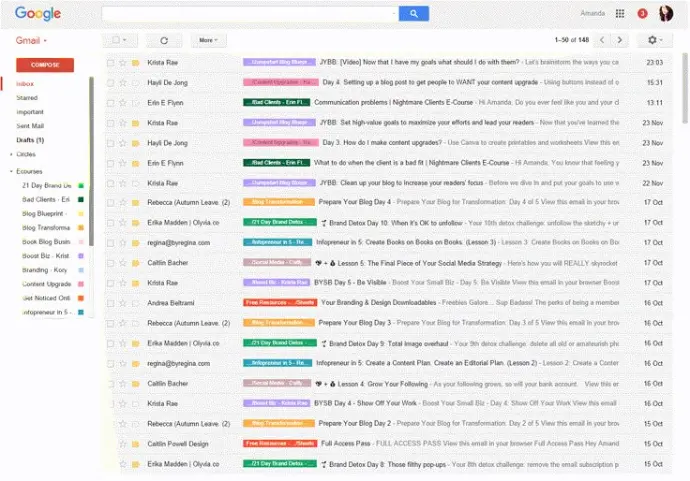Open the More actions dropdown
Image resolution: width=690 pixels, height=481 pixels.
point(208,40)
